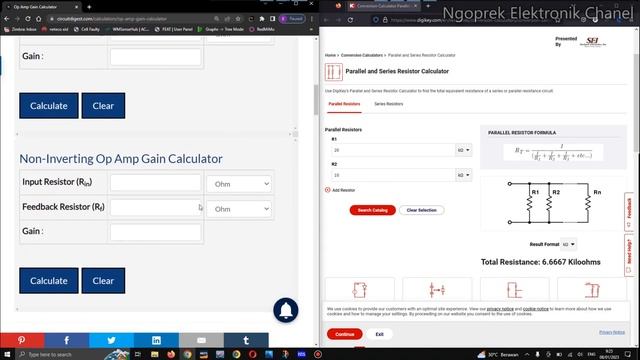The image size is (640, 360).
Task: Select the Parallel Resistors tab
Action: click(344, 104)
